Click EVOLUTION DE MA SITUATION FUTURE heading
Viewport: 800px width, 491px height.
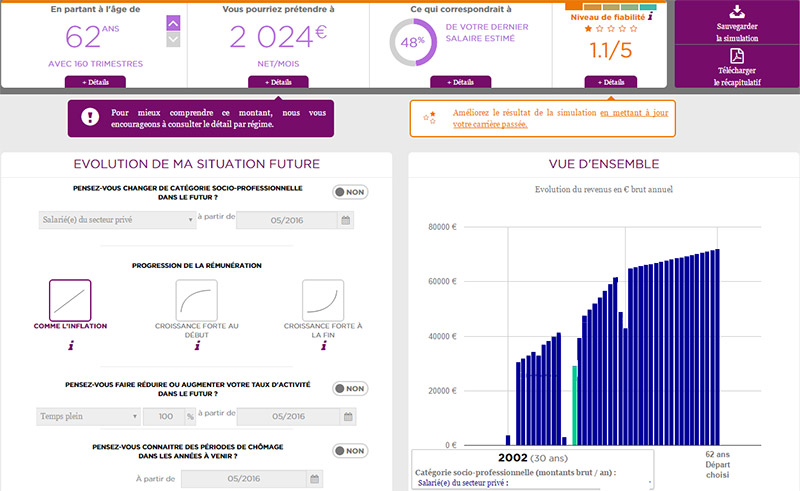(196, 164)
